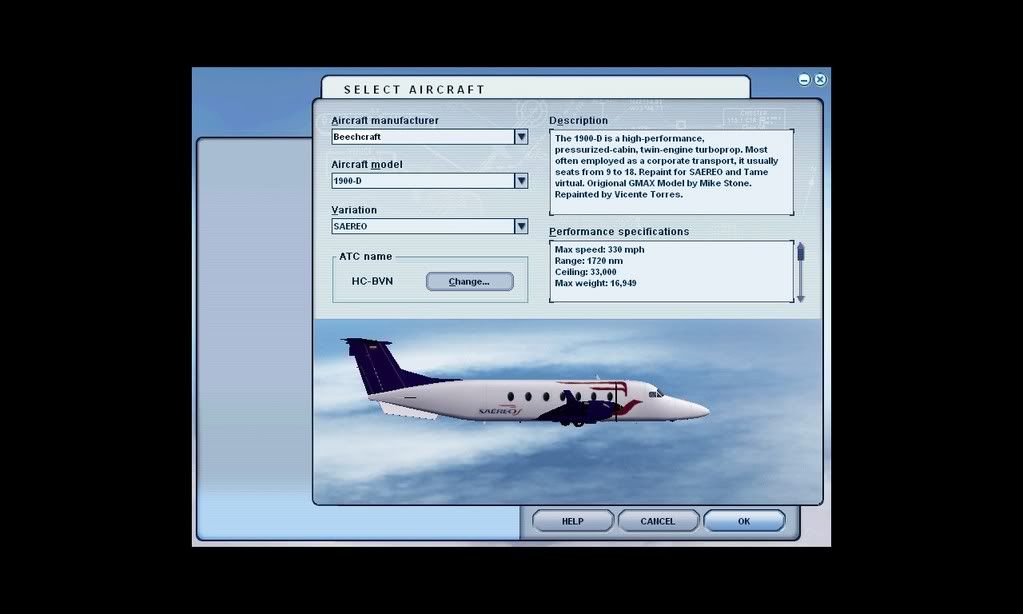This screenshot has width=1023, height=614.
Task: Click the Range: 1720 nm line
Action: 588,260
